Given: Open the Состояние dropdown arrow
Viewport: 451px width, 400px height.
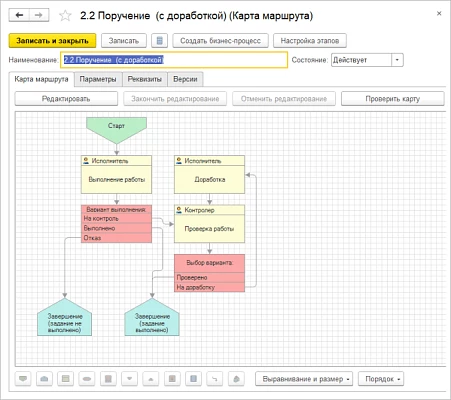Looking at the screenshot, I should click(x=397, y=60).
